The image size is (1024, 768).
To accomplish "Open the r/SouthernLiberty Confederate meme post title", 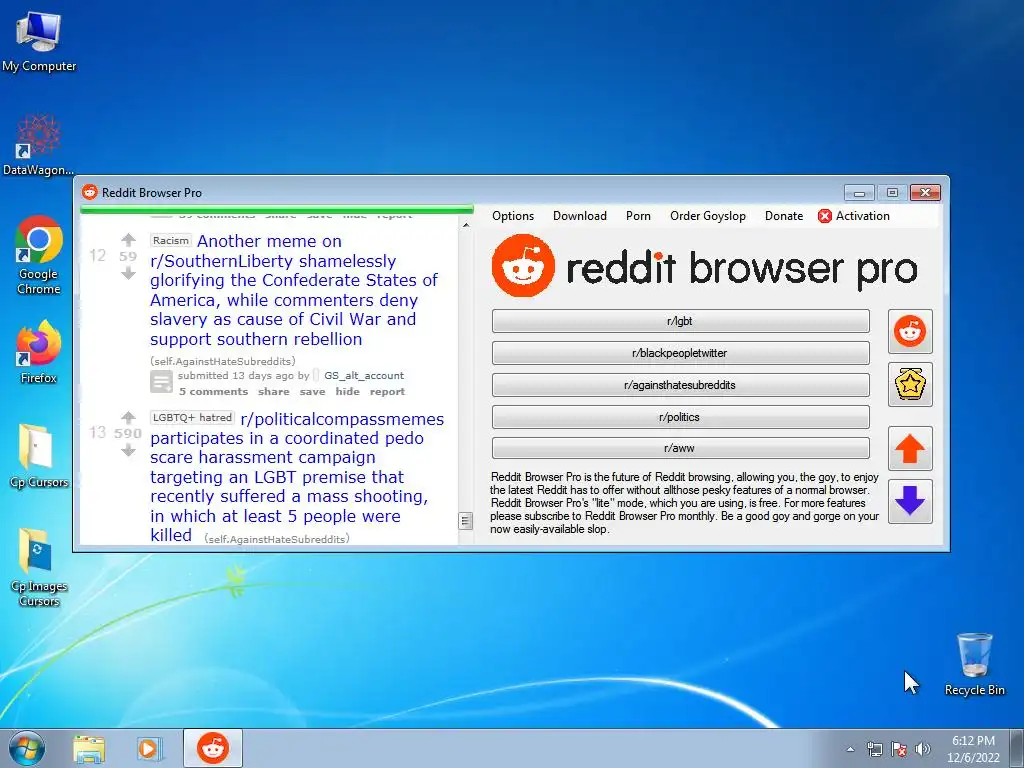I will (294, 290).
